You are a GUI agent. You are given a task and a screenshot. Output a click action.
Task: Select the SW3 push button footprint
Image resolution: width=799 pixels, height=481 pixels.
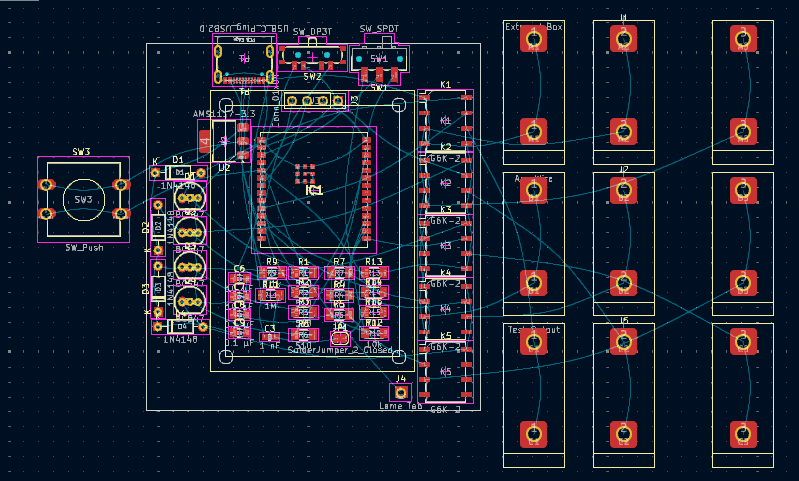[x=83, y=200]
